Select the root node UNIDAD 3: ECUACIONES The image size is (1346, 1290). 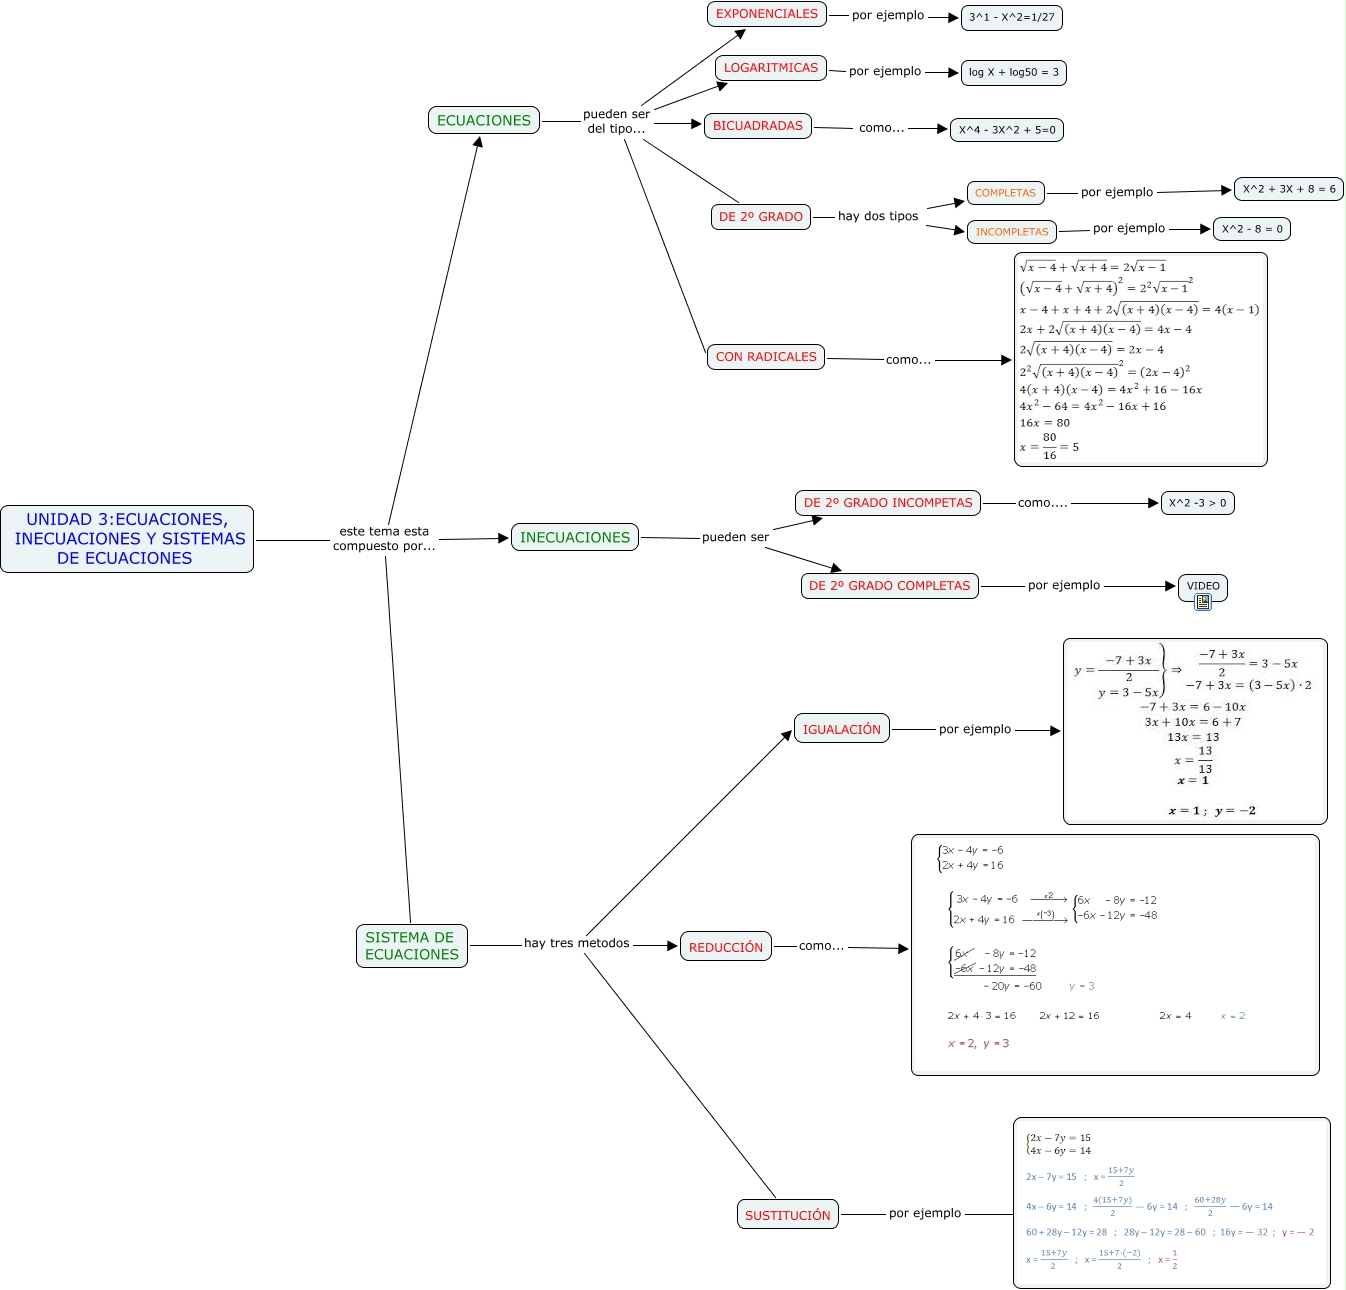click(127, 539)
